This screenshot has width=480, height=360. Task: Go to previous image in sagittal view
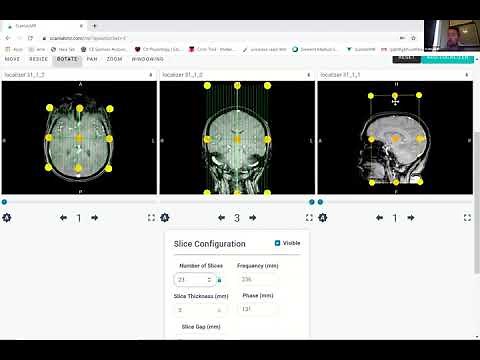[379, 218]
